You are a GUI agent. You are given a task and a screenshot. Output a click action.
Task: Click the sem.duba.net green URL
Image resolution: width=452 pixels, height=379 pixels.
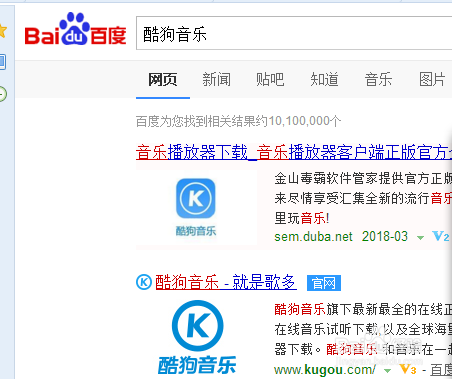point(313,237)
